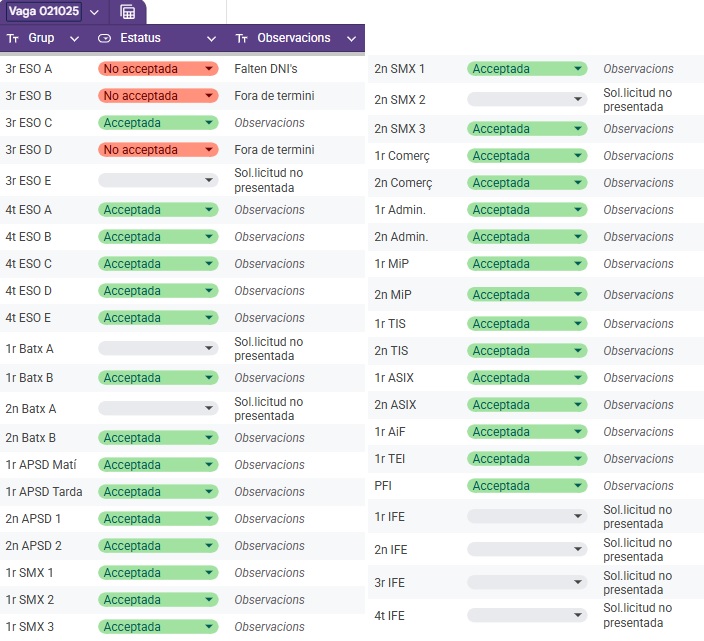Open status dropdown for 3r ESO A

click(157, 69)
